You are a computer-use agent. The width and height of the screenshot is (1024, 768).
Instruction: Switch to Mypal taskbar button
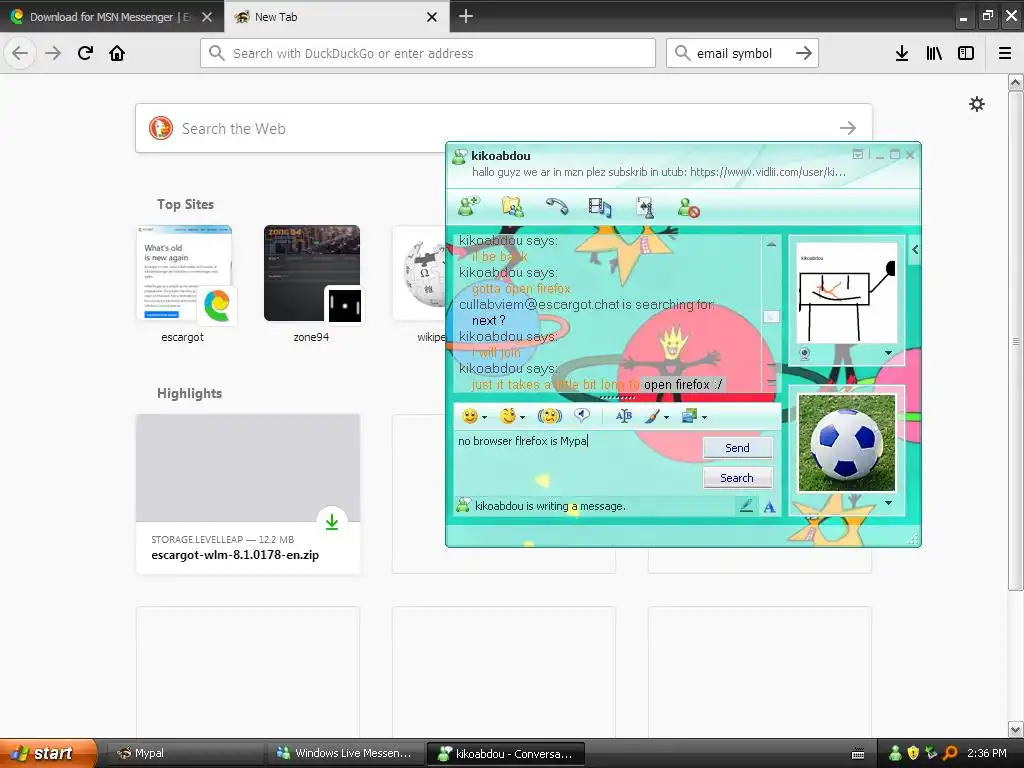(x=185, y=753)
